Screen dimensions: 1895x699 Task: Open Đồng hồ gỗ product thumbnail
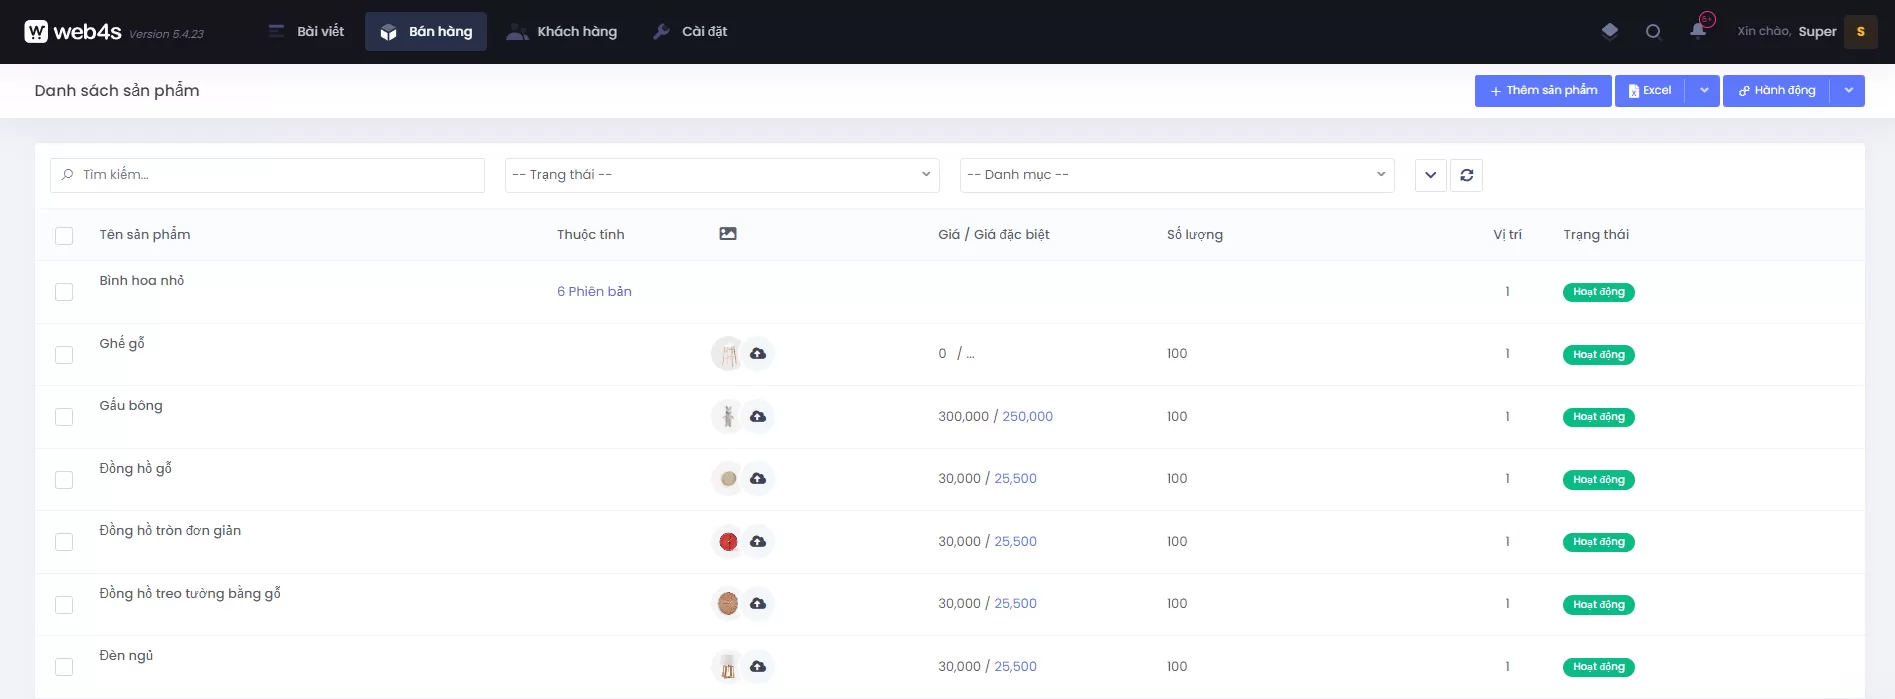pos(728,479)
